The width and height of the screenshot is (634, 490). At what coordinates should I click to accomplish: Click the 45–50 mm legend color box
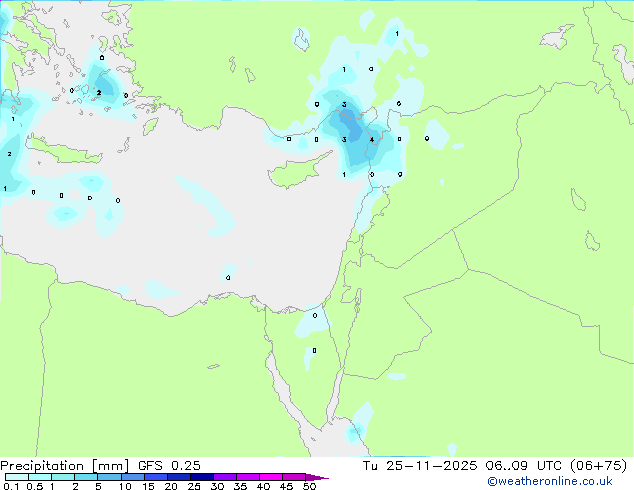[294, 477]
